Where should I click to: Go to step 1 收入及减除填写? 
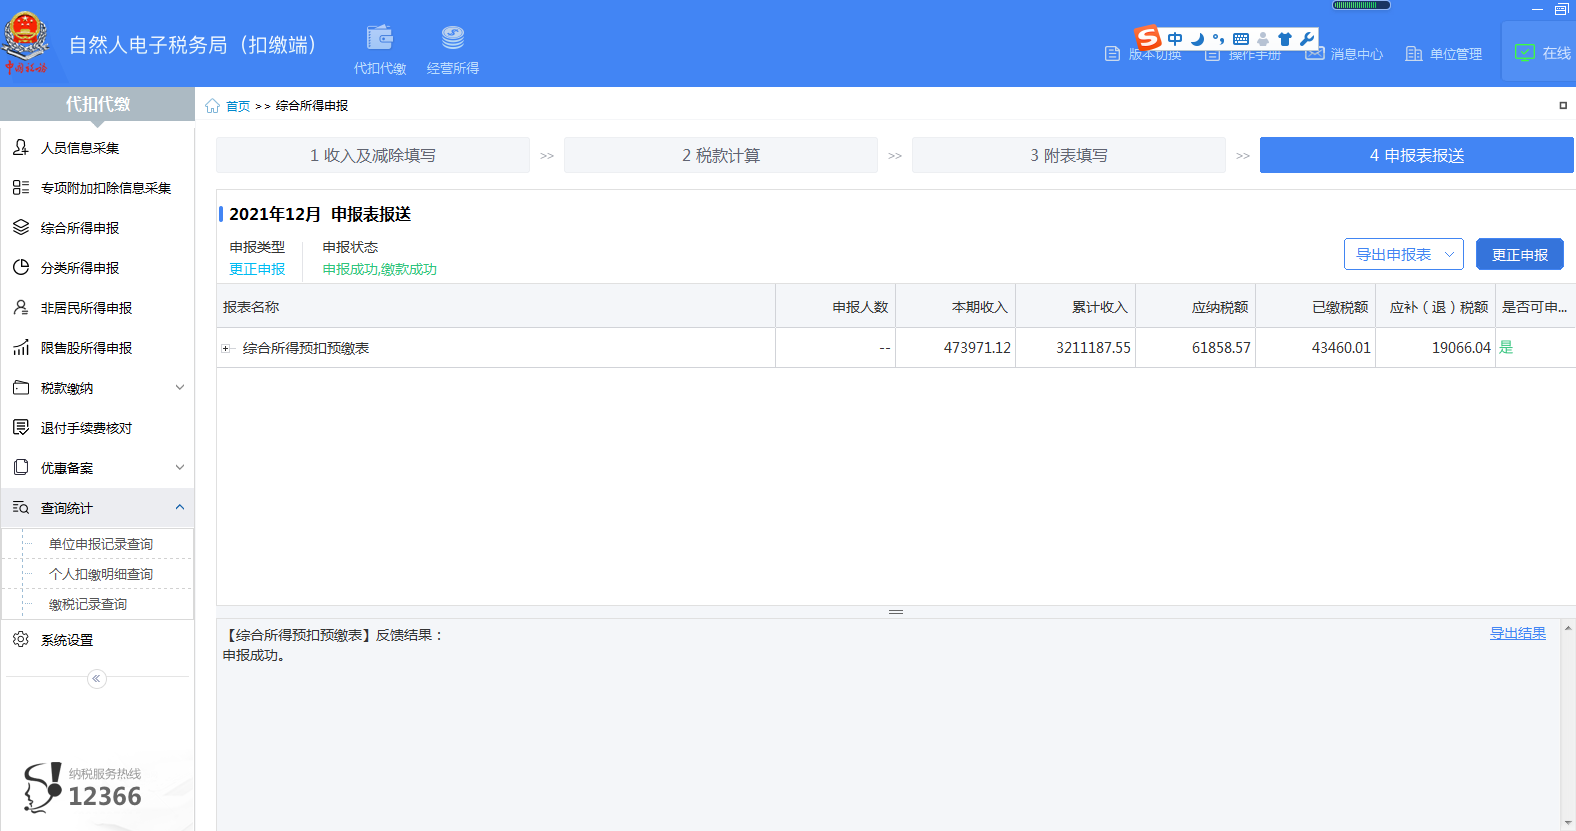point(372,156)
